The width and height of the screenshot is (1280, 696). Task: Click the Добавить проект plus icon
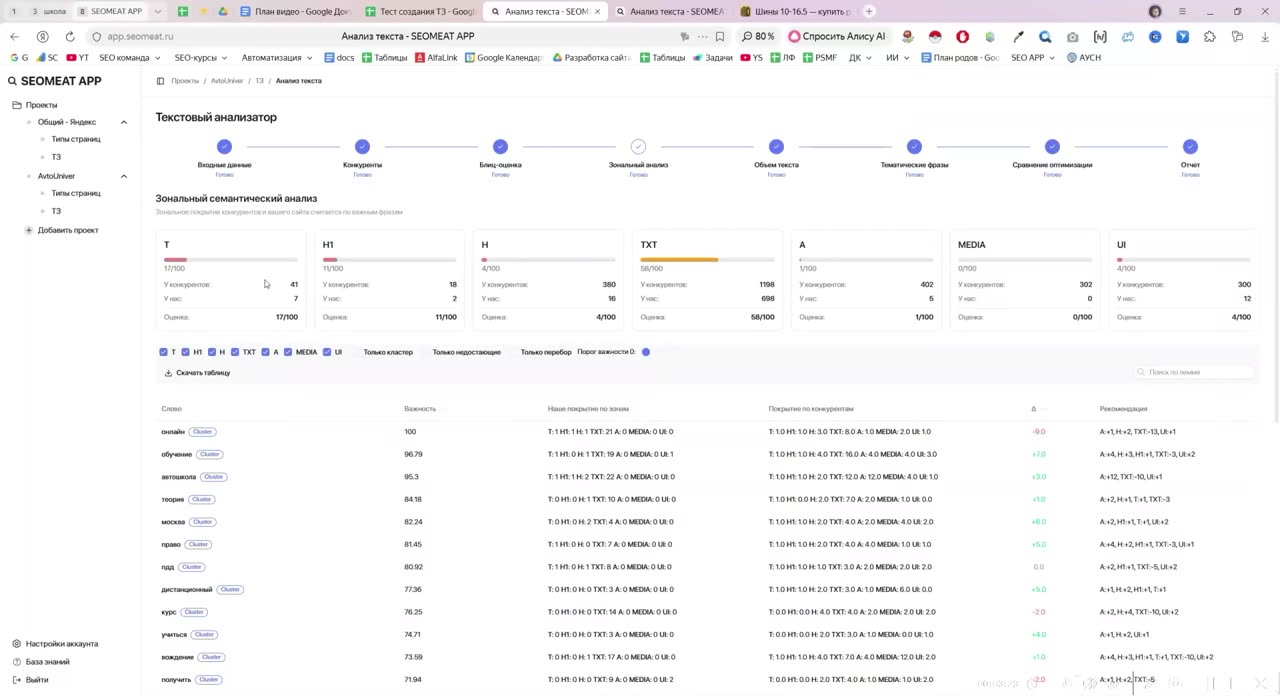coord(28,230)
